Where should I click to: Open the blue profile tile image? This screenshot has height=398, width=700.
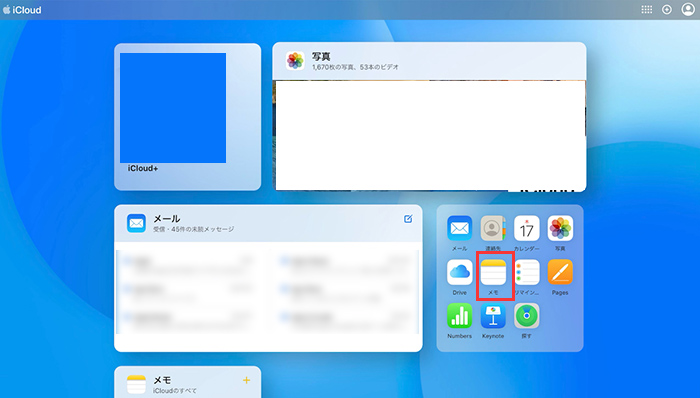pos(173,108)
